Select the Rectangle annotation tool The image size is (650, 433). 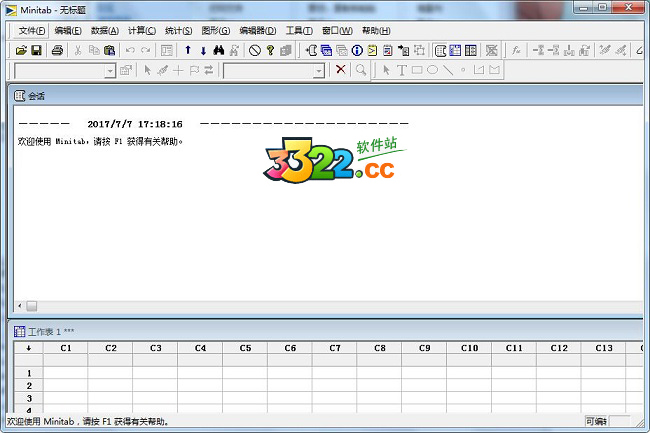(x=417, y=70)
